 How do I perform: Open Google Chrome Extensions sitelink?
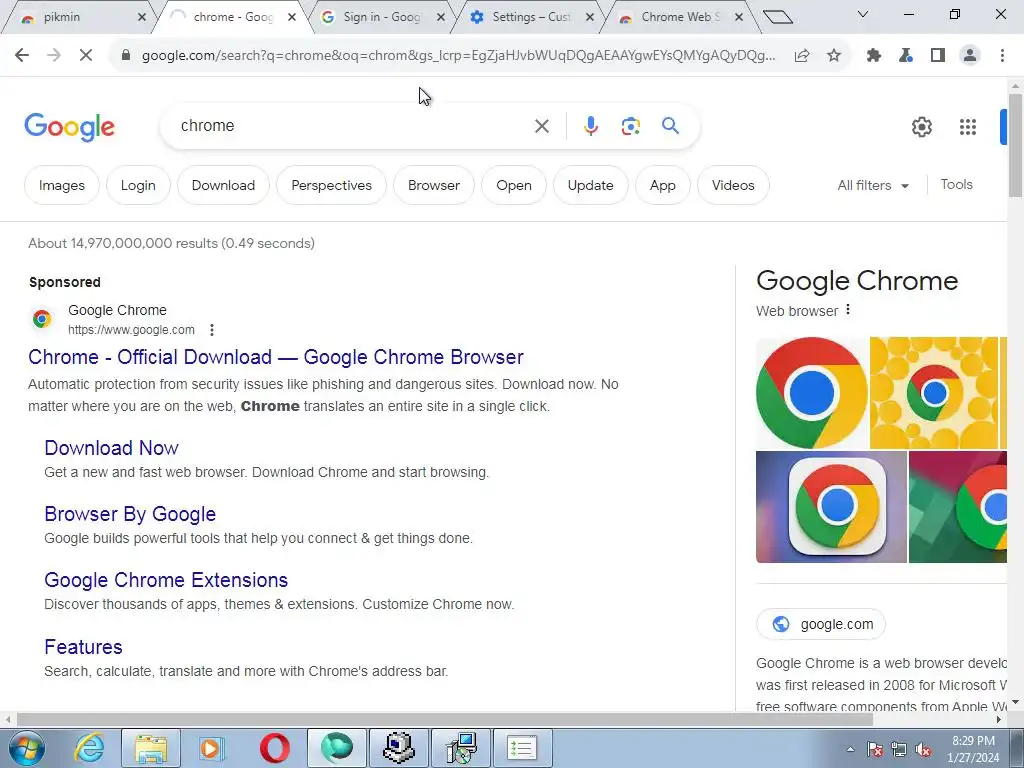[x=166, y=580]
